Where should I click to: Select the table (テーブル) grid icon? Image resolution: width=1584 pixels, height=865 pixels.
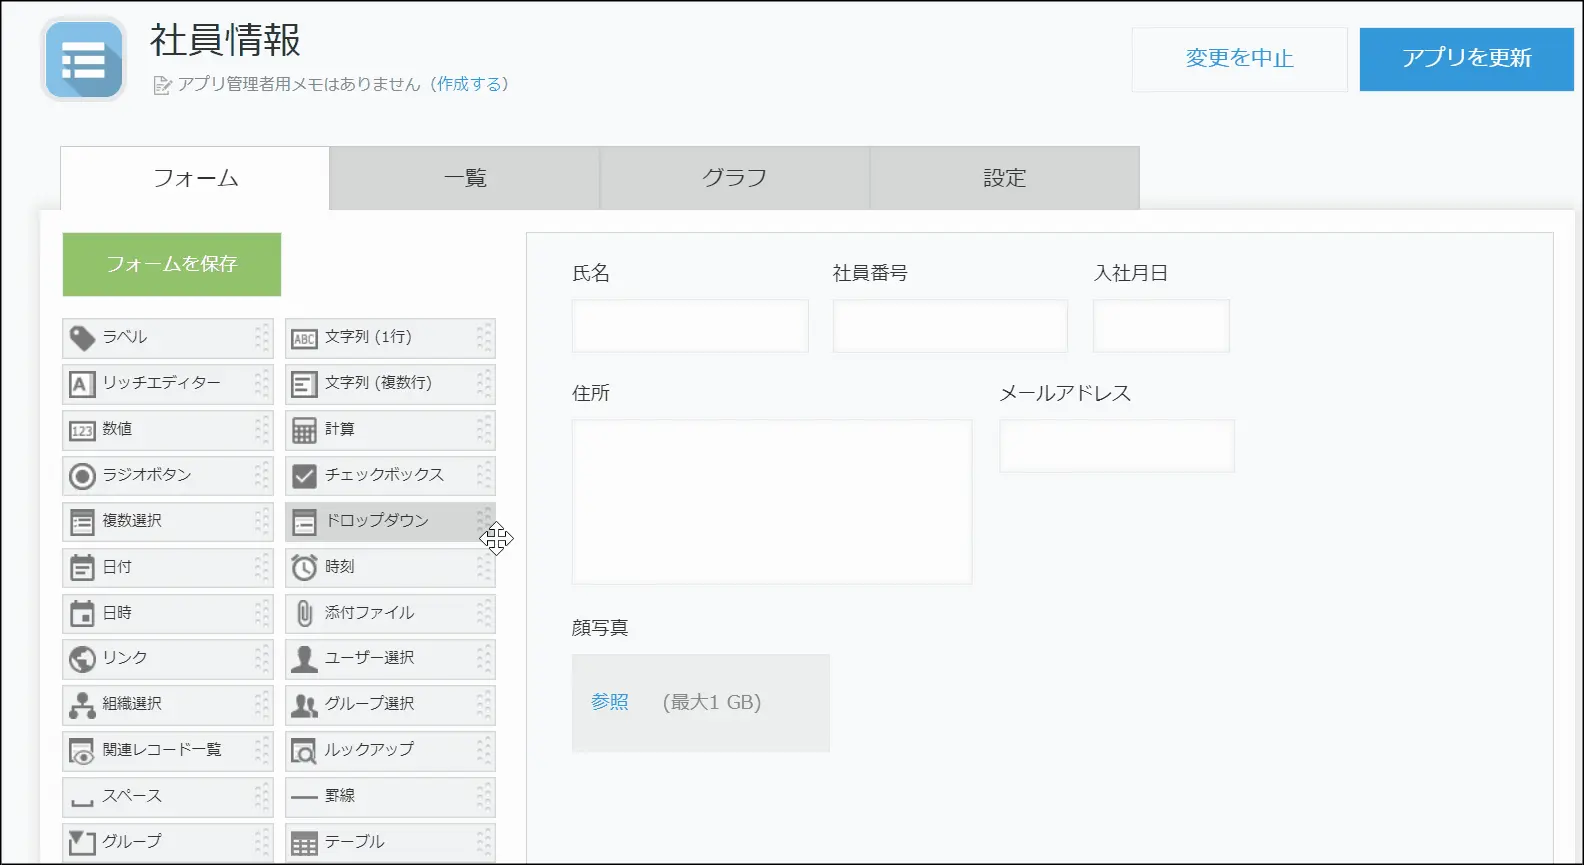tap(304, 843)
